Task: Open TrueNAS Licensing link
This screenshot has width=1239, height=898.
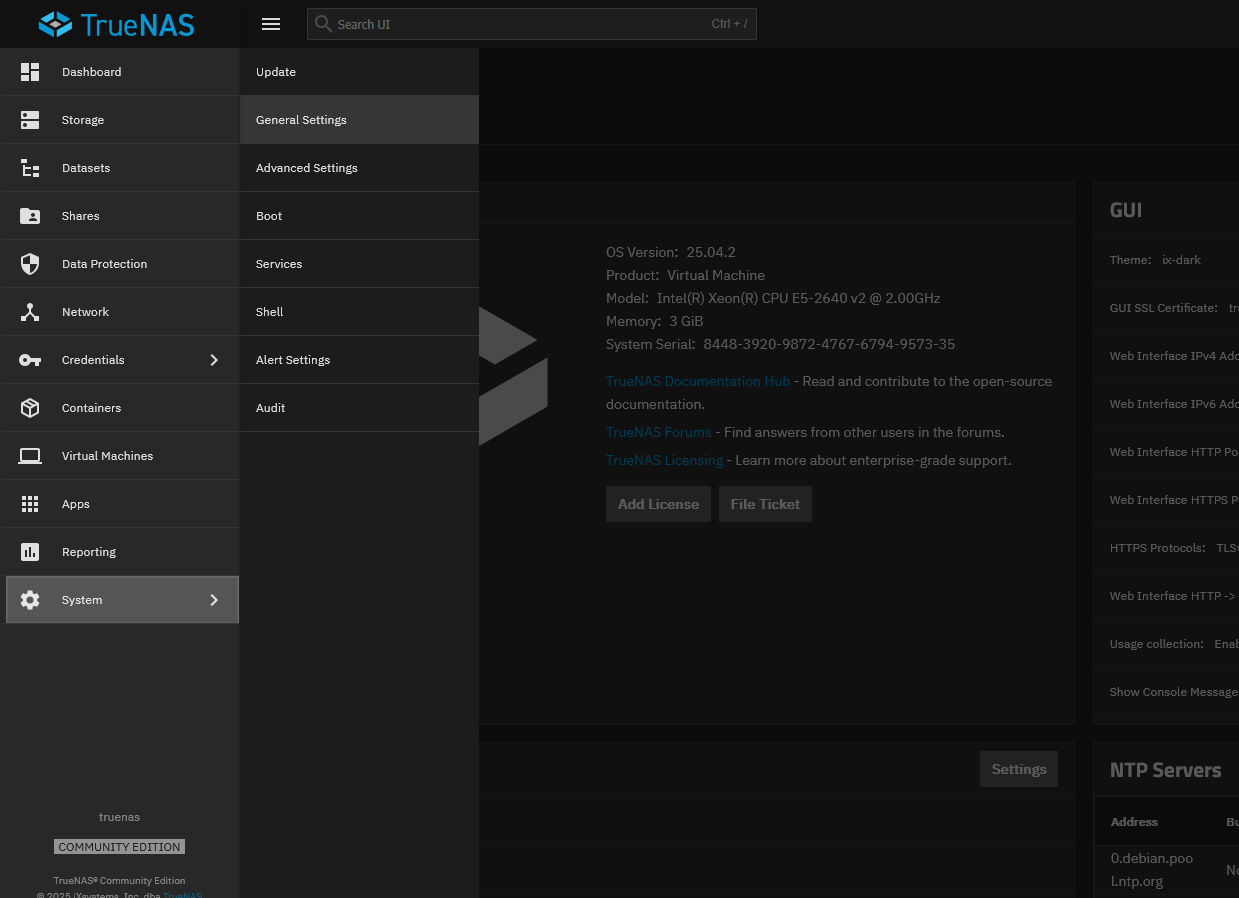Action: point(665,460)
